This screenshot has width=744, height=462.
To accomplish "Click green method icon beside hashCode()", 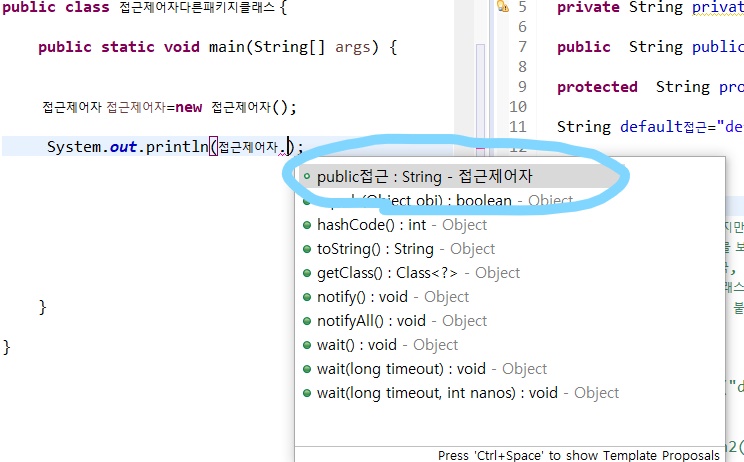I will coord(307,225).
